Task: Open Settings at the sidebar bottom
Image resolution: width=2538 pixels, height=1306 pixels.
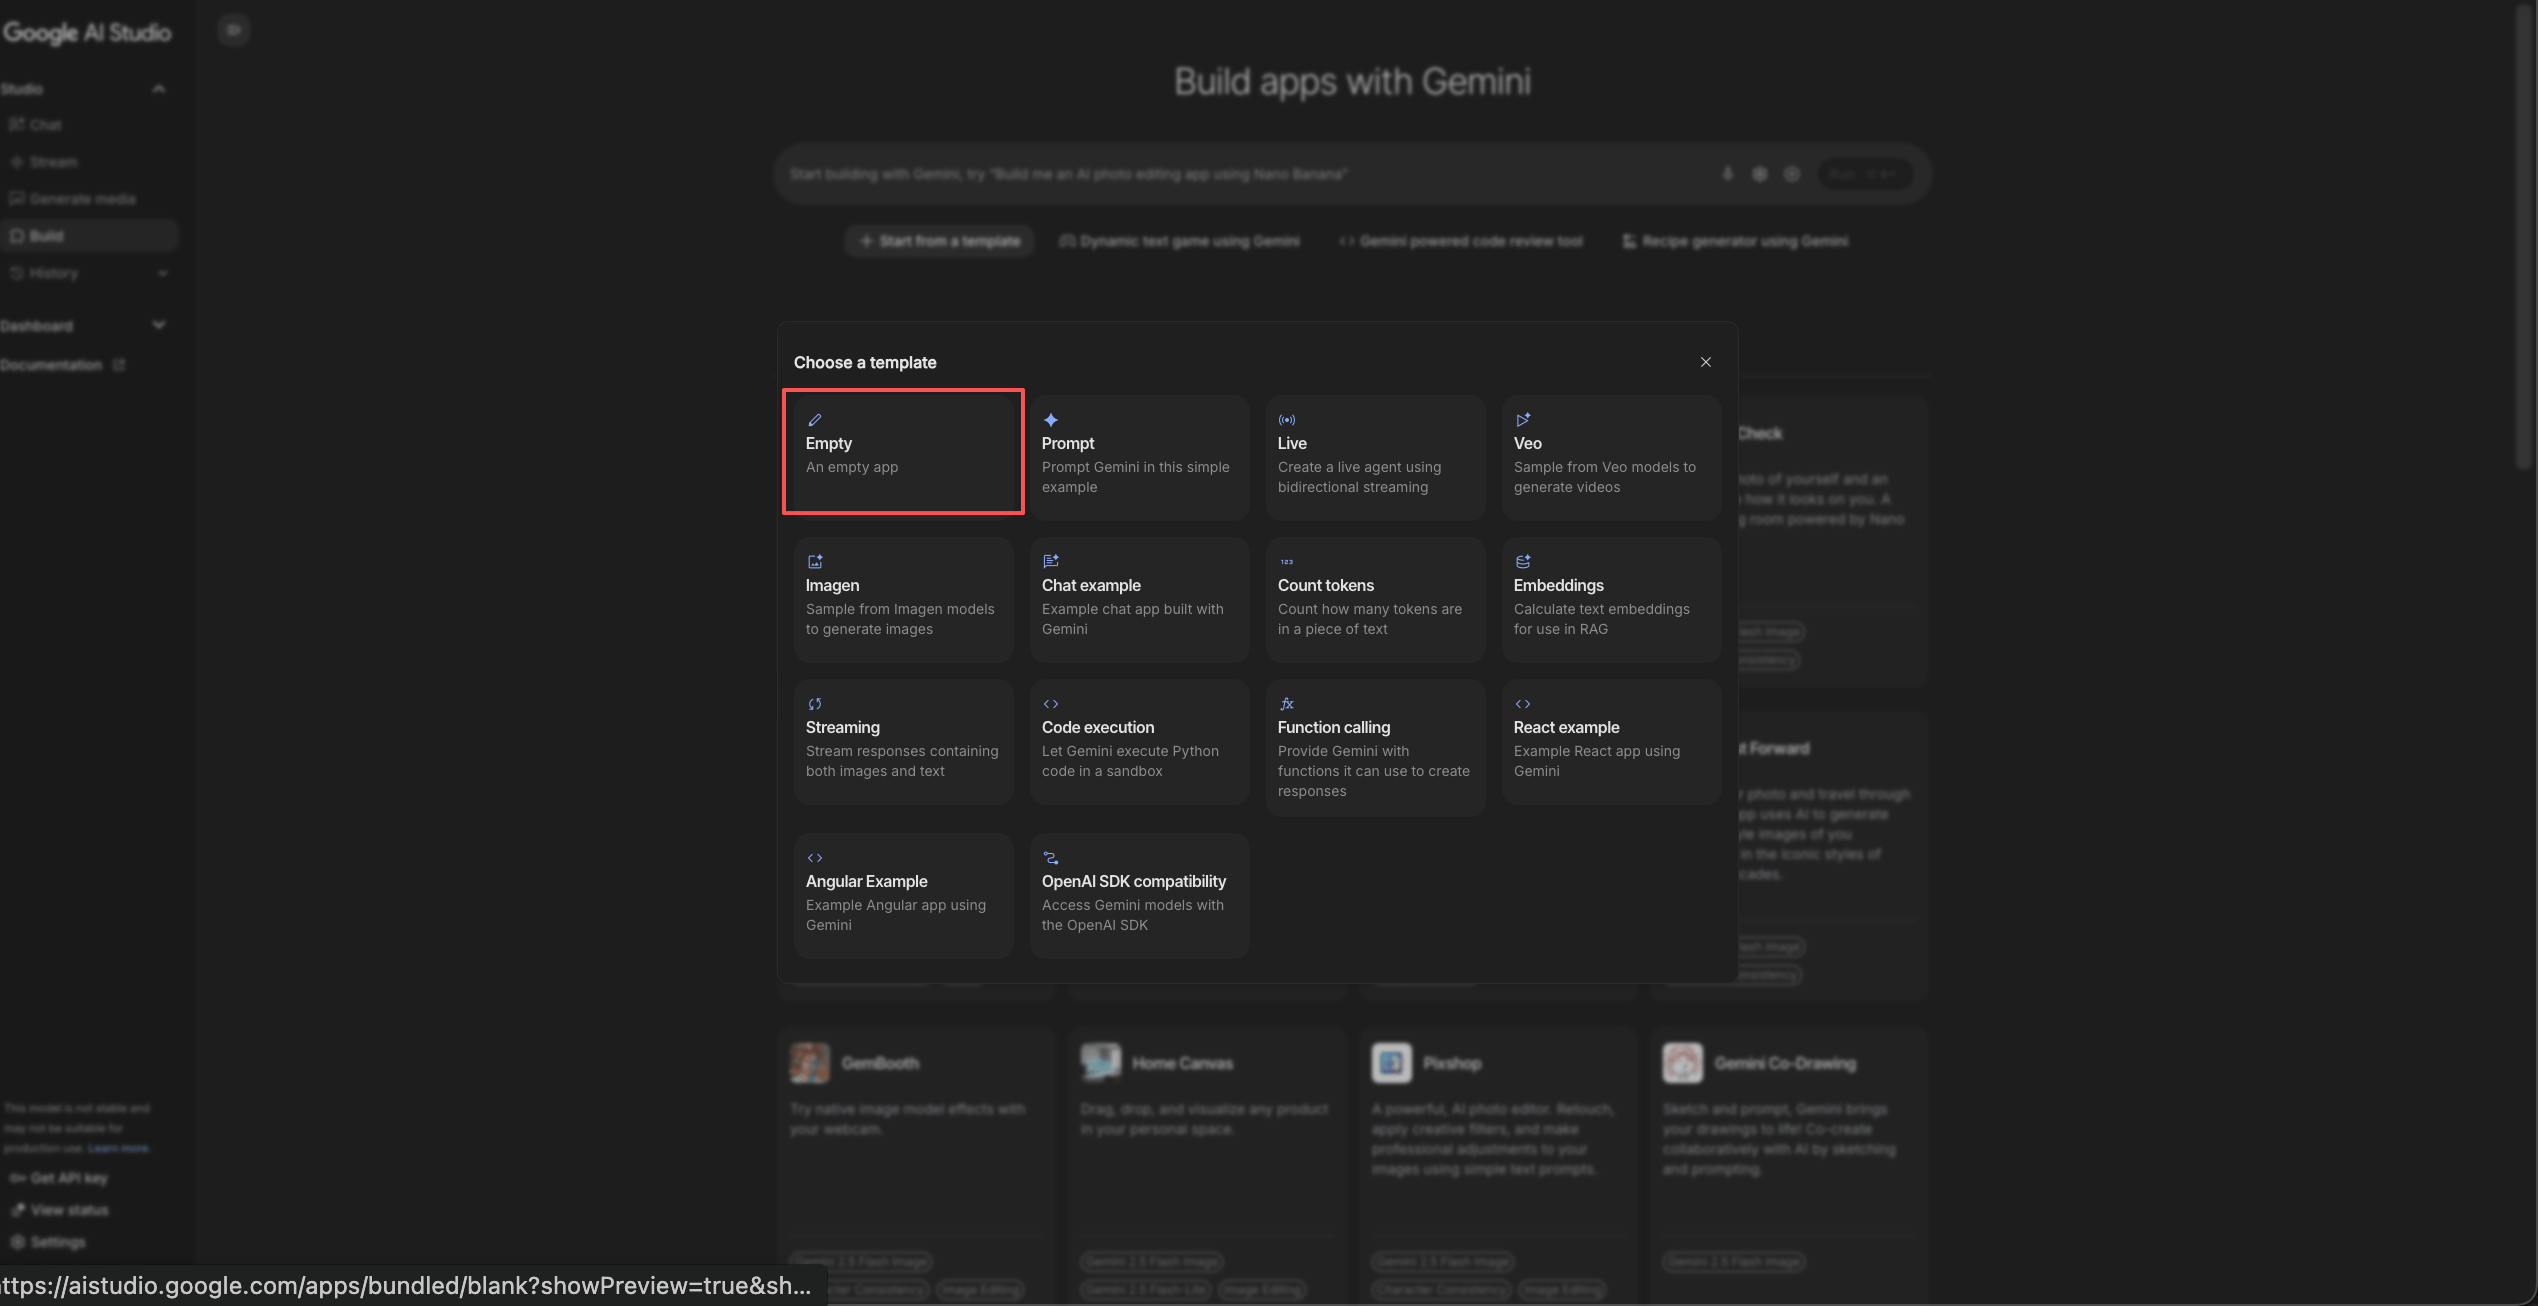Action: tap(48, 1242)
